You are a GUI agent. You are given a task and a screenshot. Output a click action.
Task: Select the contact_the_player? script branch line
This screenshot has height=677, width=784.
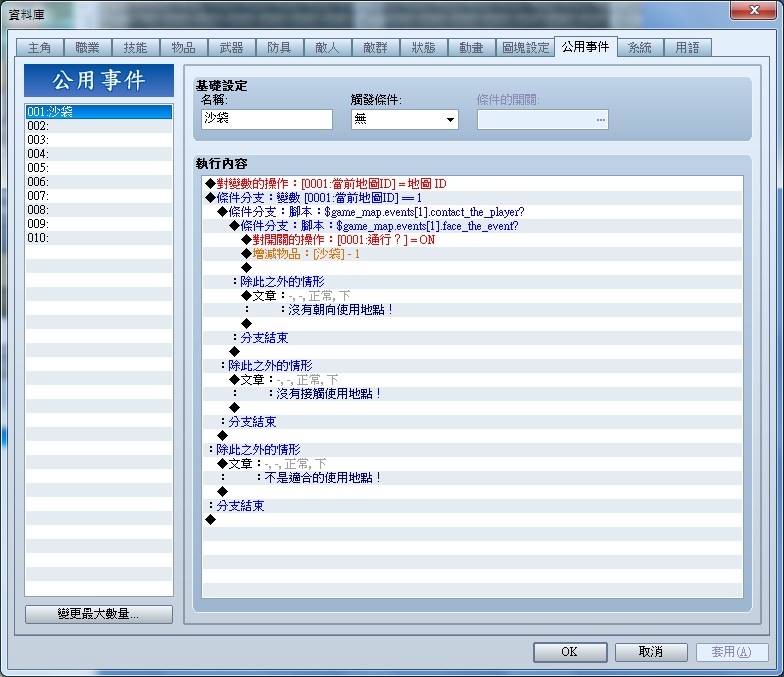click(x=472, y=212)
